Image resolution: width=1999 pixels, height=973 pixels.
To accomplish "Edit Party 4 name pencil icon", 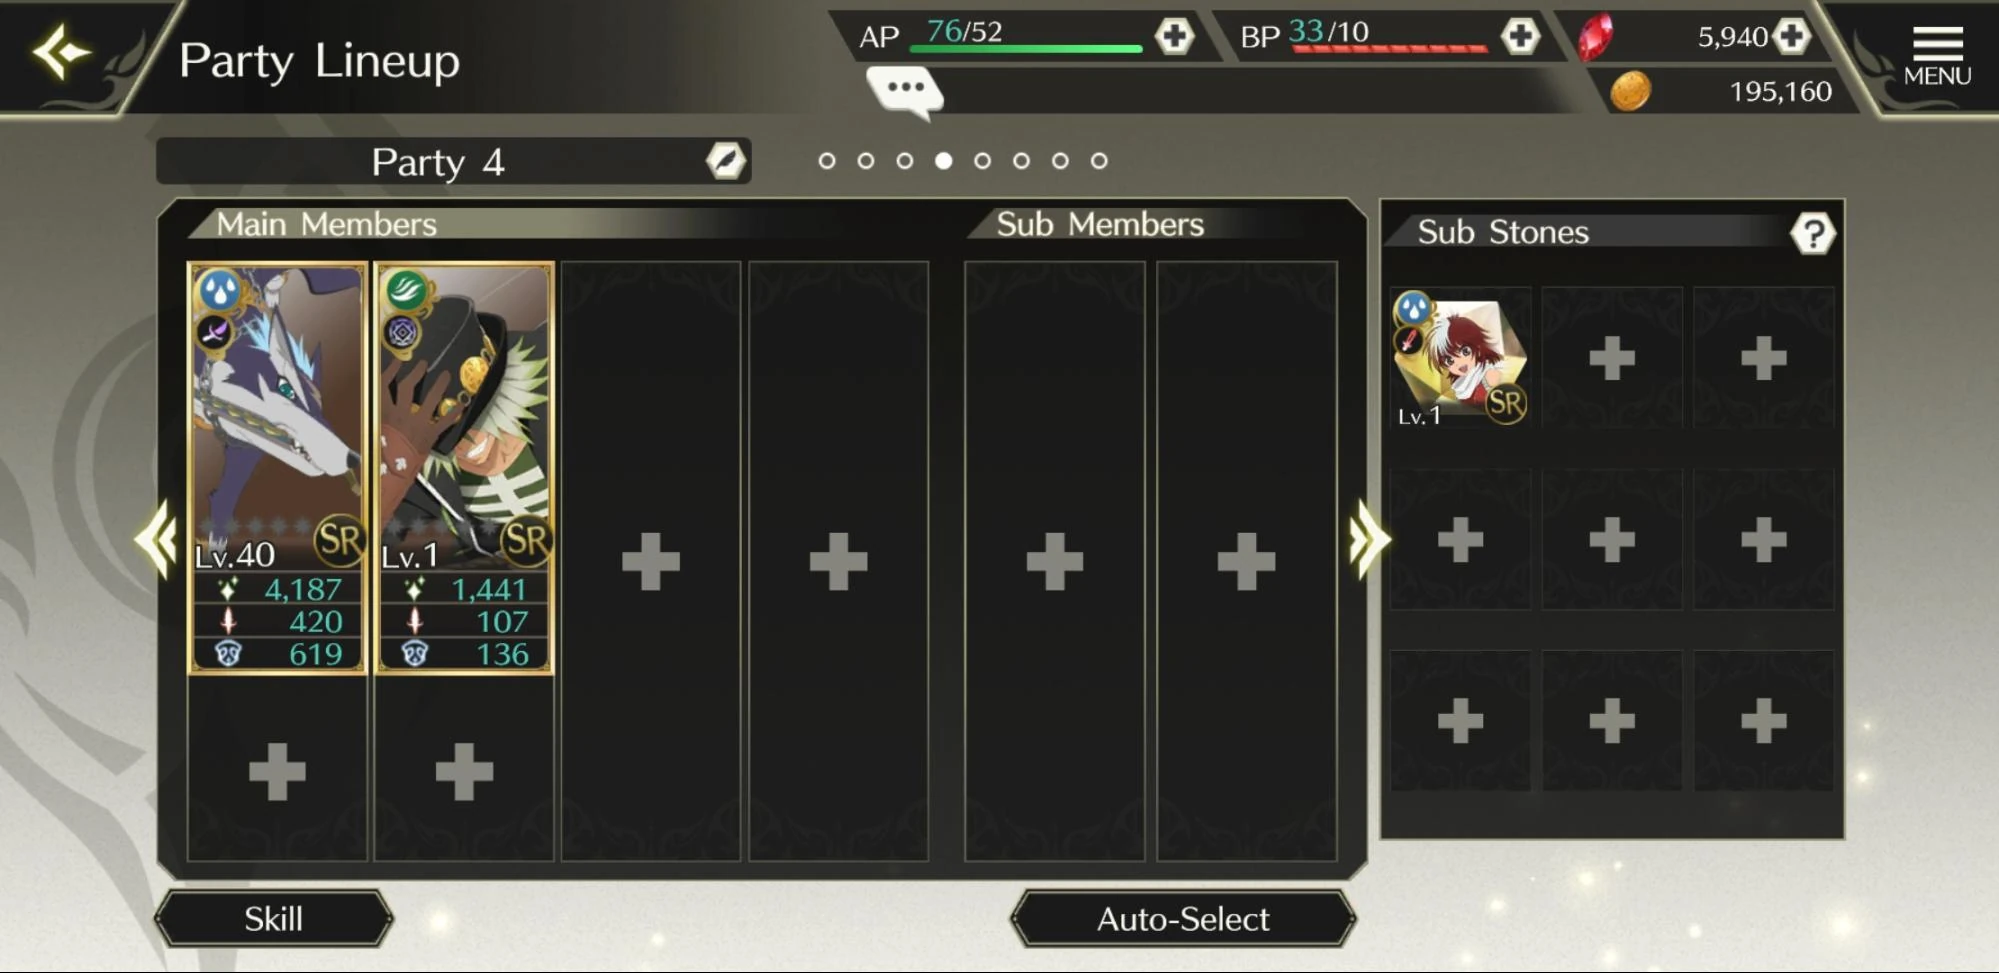I will (726, 160).
